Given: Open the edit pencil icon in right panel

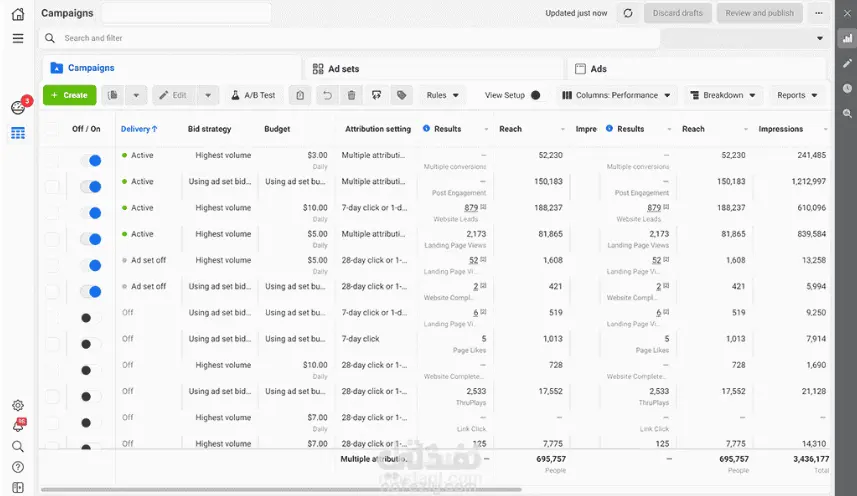Looking at the screenshot, I should [847, 63].
